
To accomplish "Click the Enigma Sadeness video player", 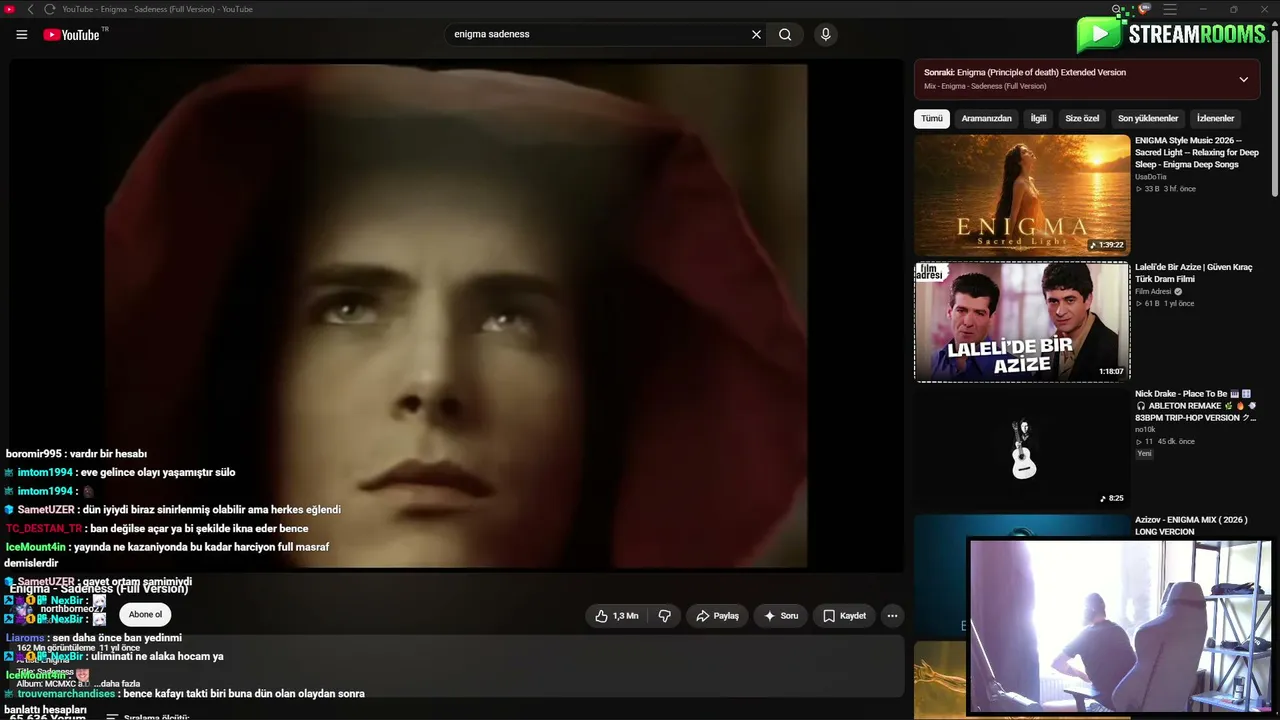I will pyautogui.click(x=456, y=316).
